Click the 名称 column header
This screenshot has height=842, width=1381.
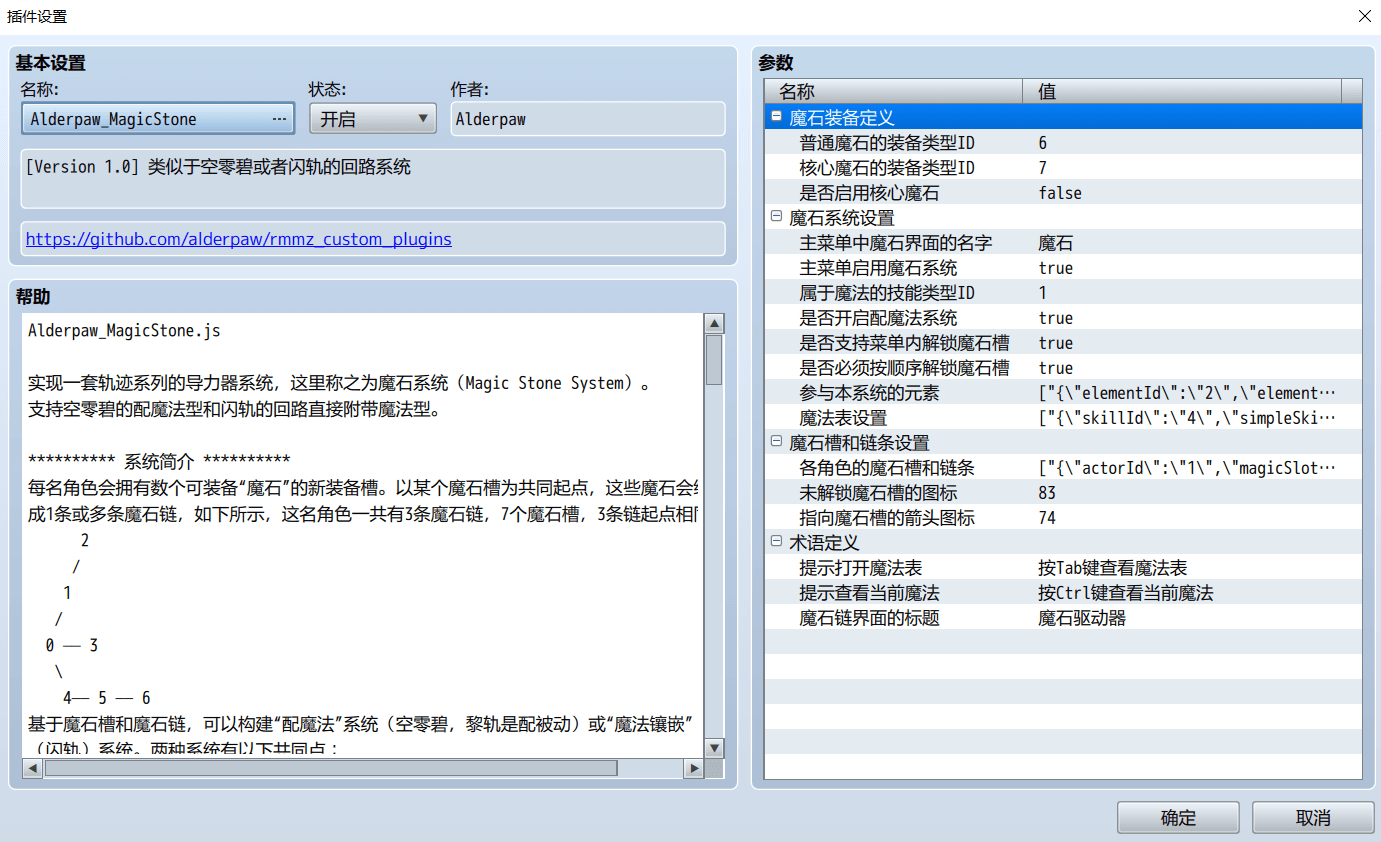point(894,91)
